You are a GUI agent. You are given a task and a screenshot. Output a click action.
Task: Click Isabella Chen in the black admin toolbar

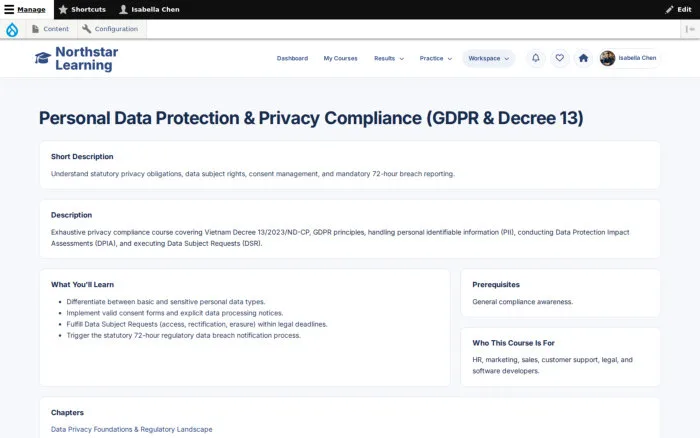click(x=155, y=9)
